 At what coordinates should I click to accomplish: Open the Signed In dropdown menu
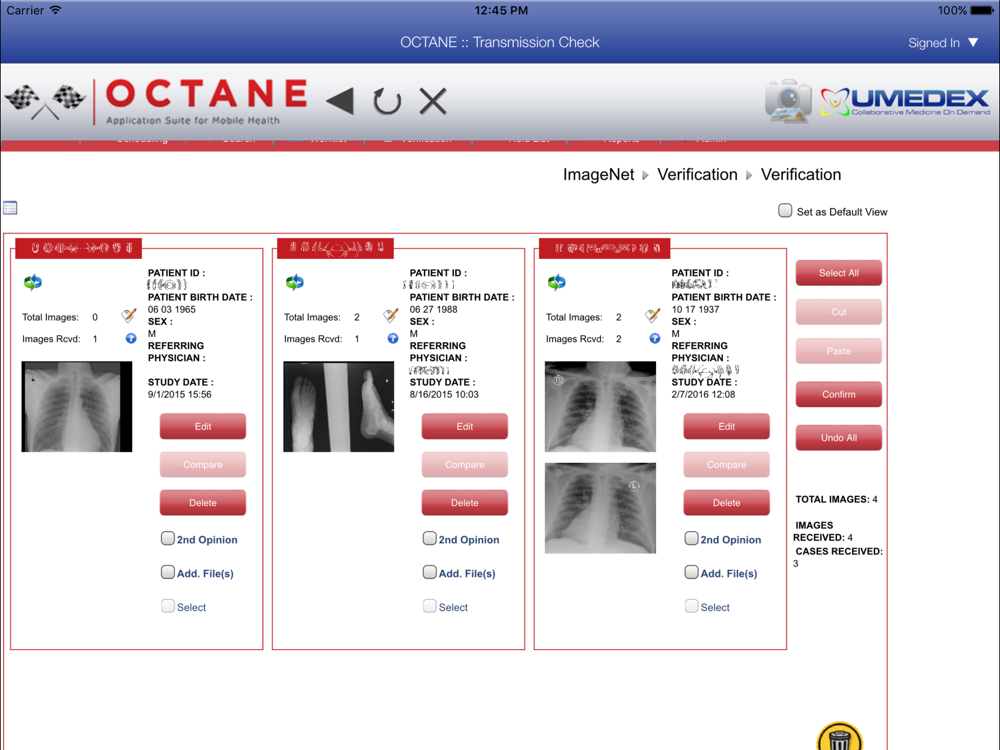pos(943,43)
